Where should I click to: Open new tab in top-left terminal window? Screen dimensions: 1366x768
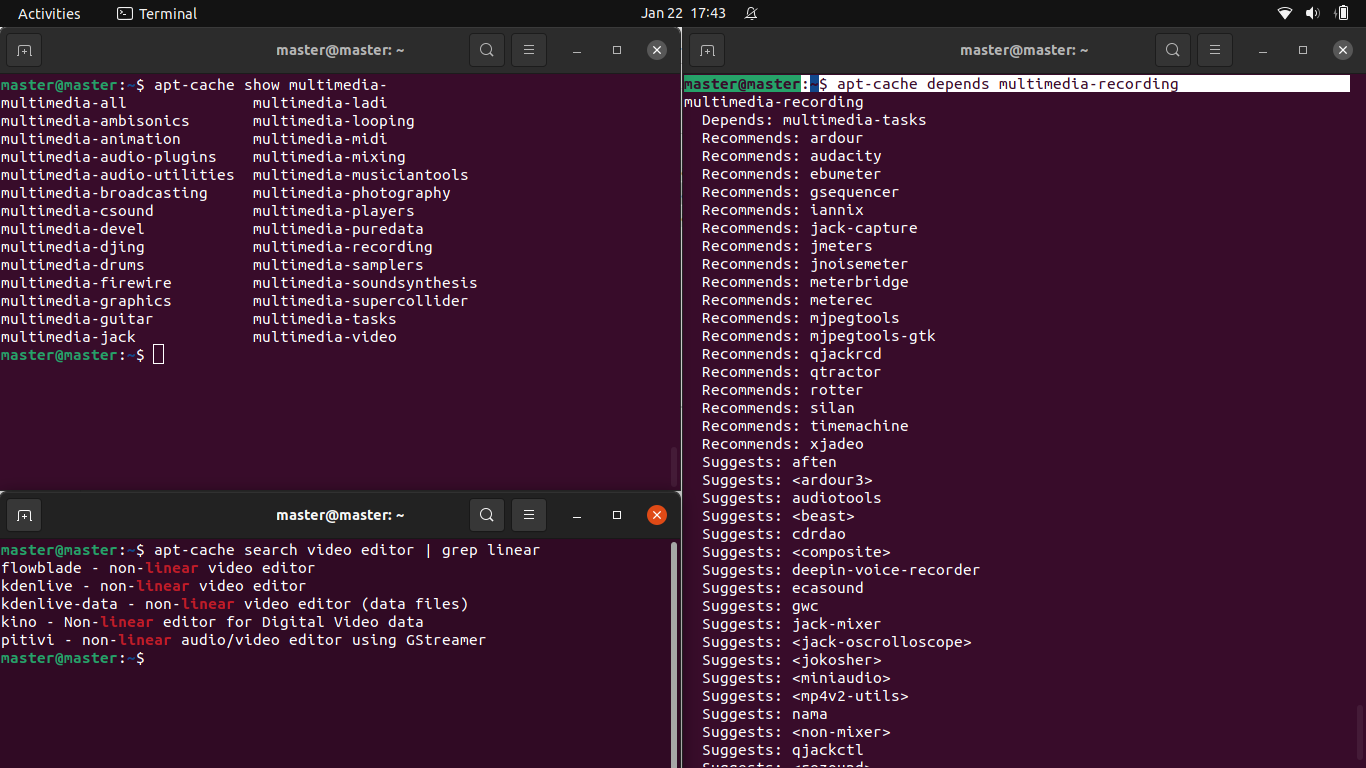24,50
